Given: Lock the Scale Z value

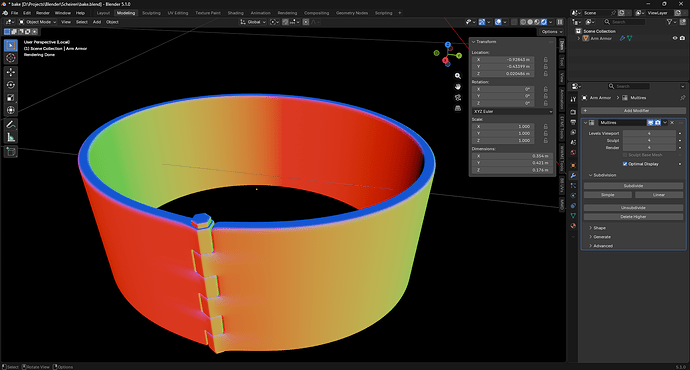Looking at the screenshot, I should coord(546,140).
